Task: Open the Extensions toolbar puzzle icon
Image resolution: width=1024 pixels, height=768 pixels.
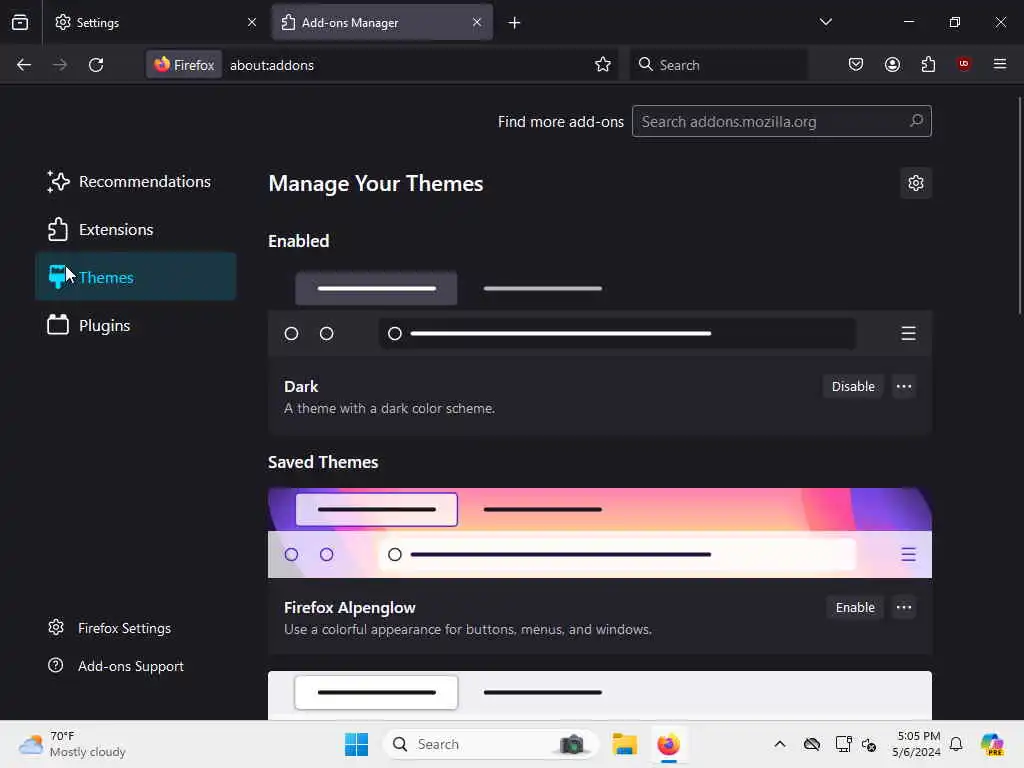Action: 928,64
